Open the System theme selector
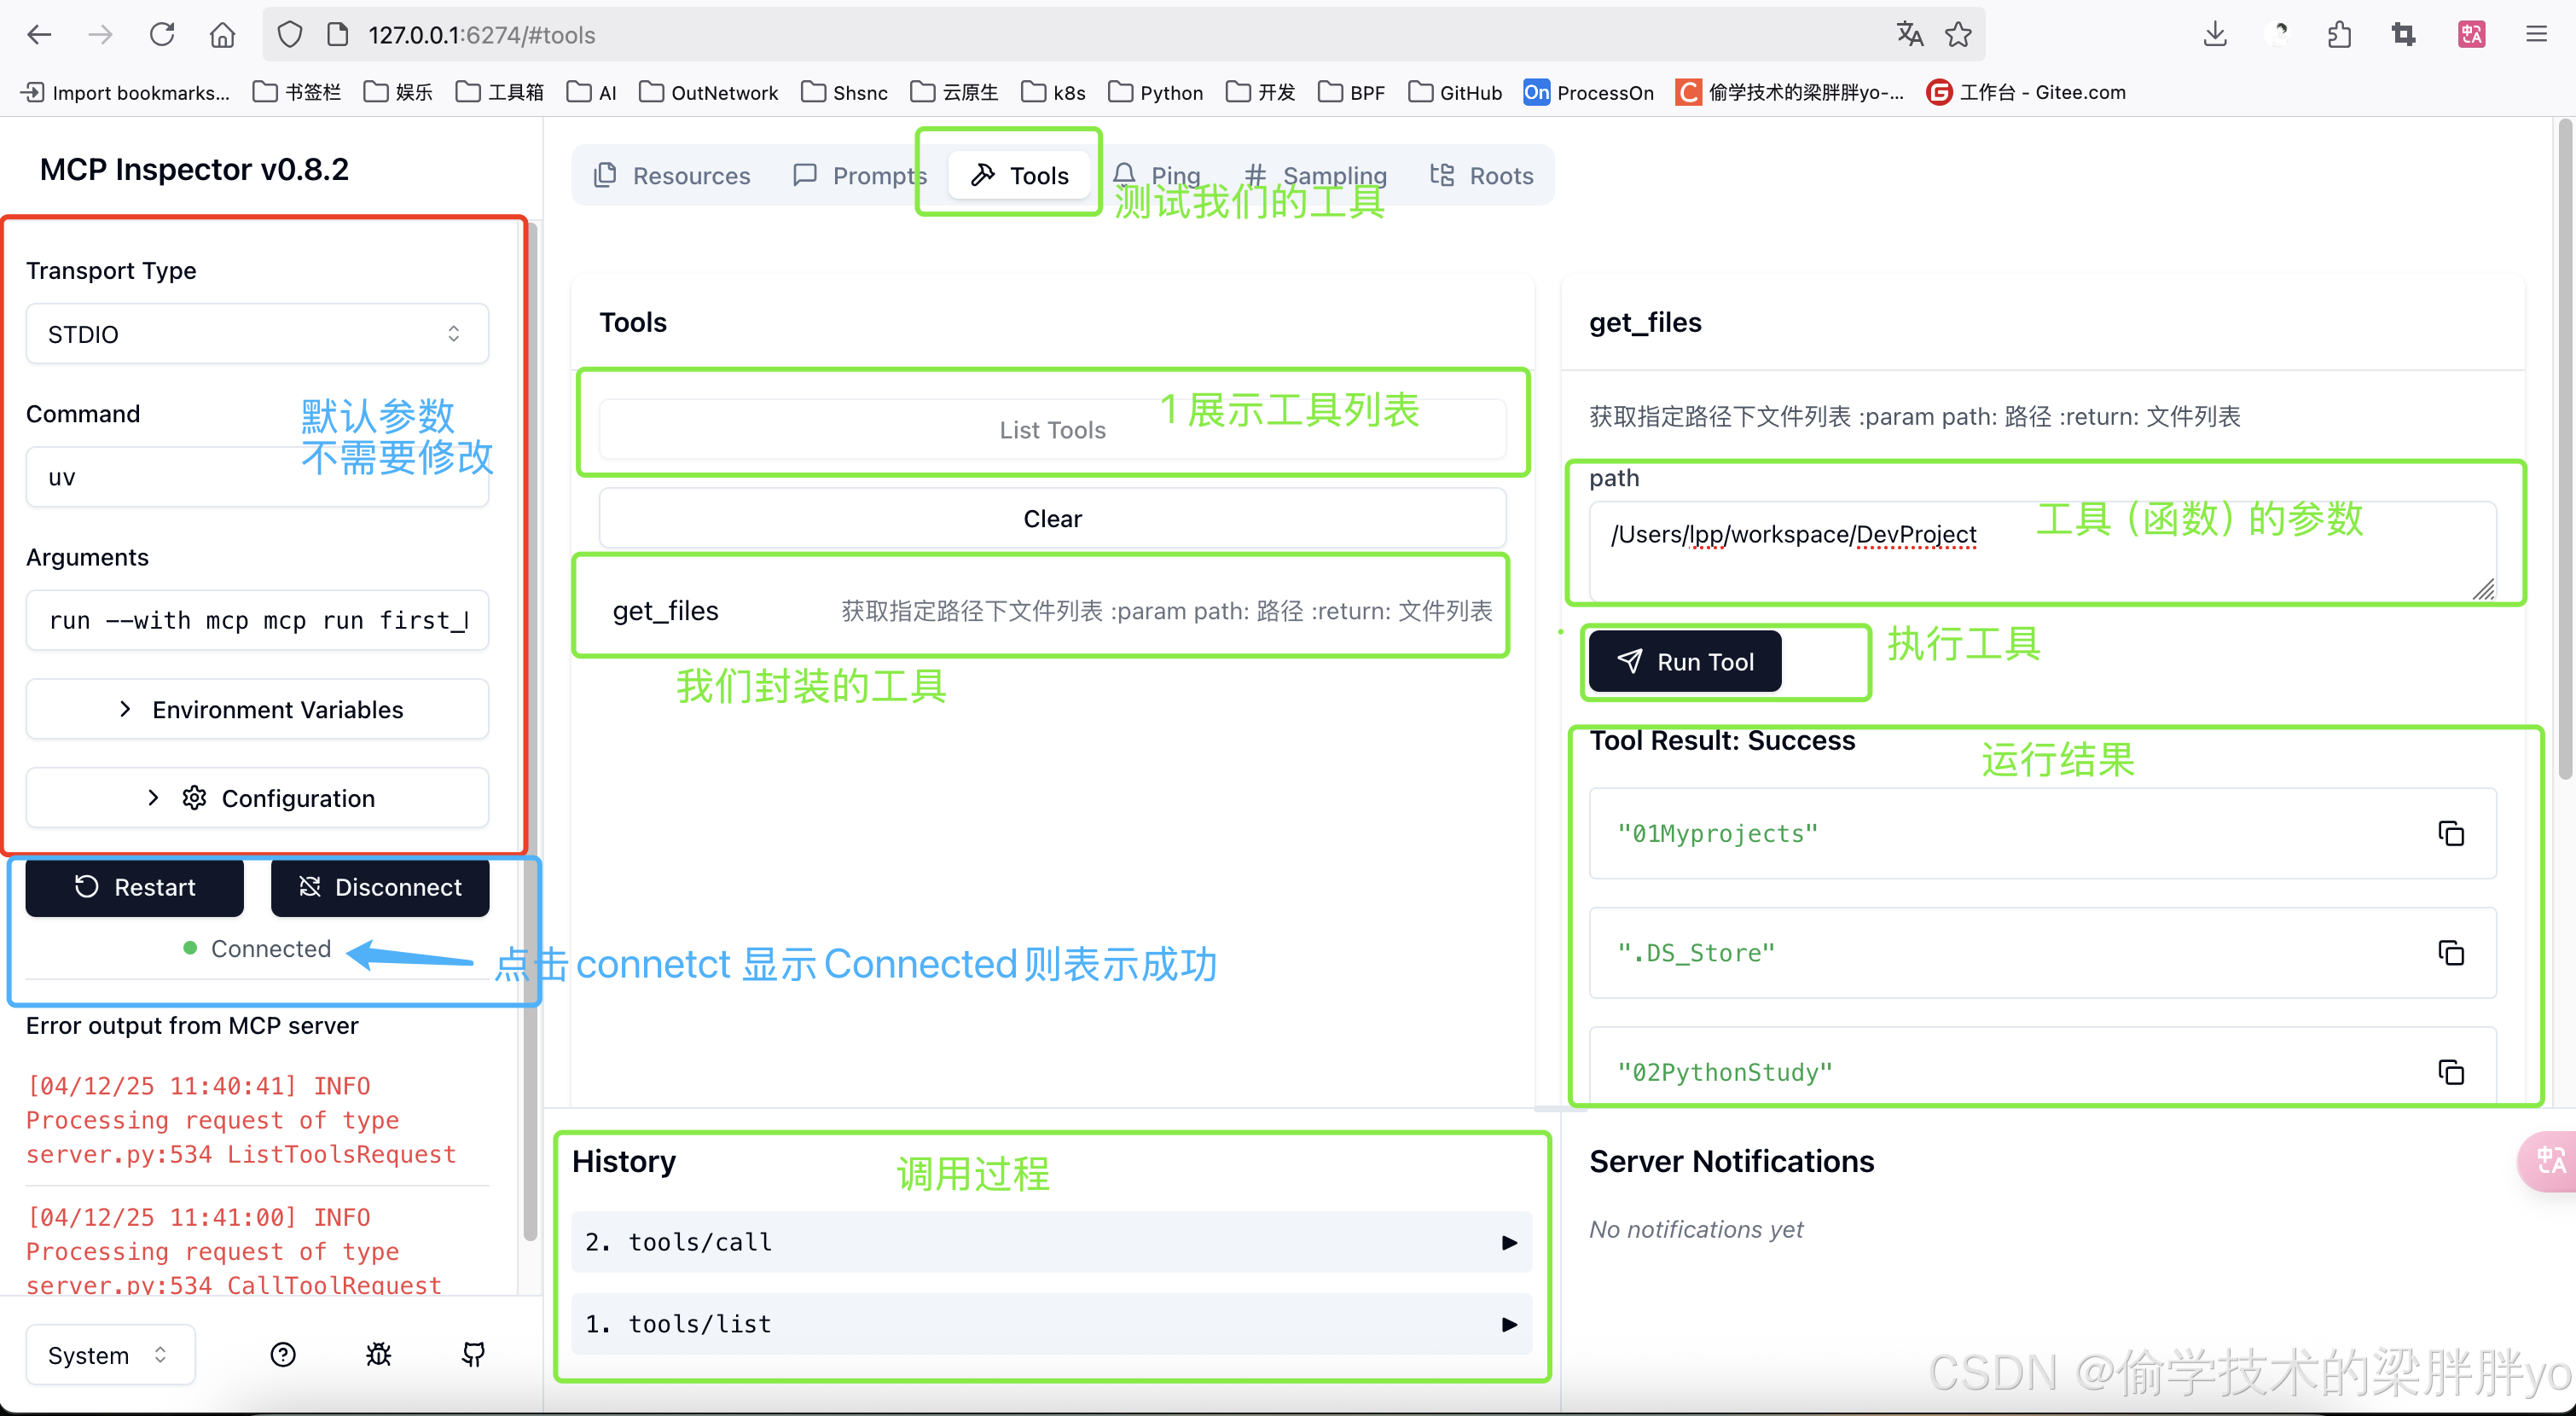2576x1416 pixels. point(109,1355)
